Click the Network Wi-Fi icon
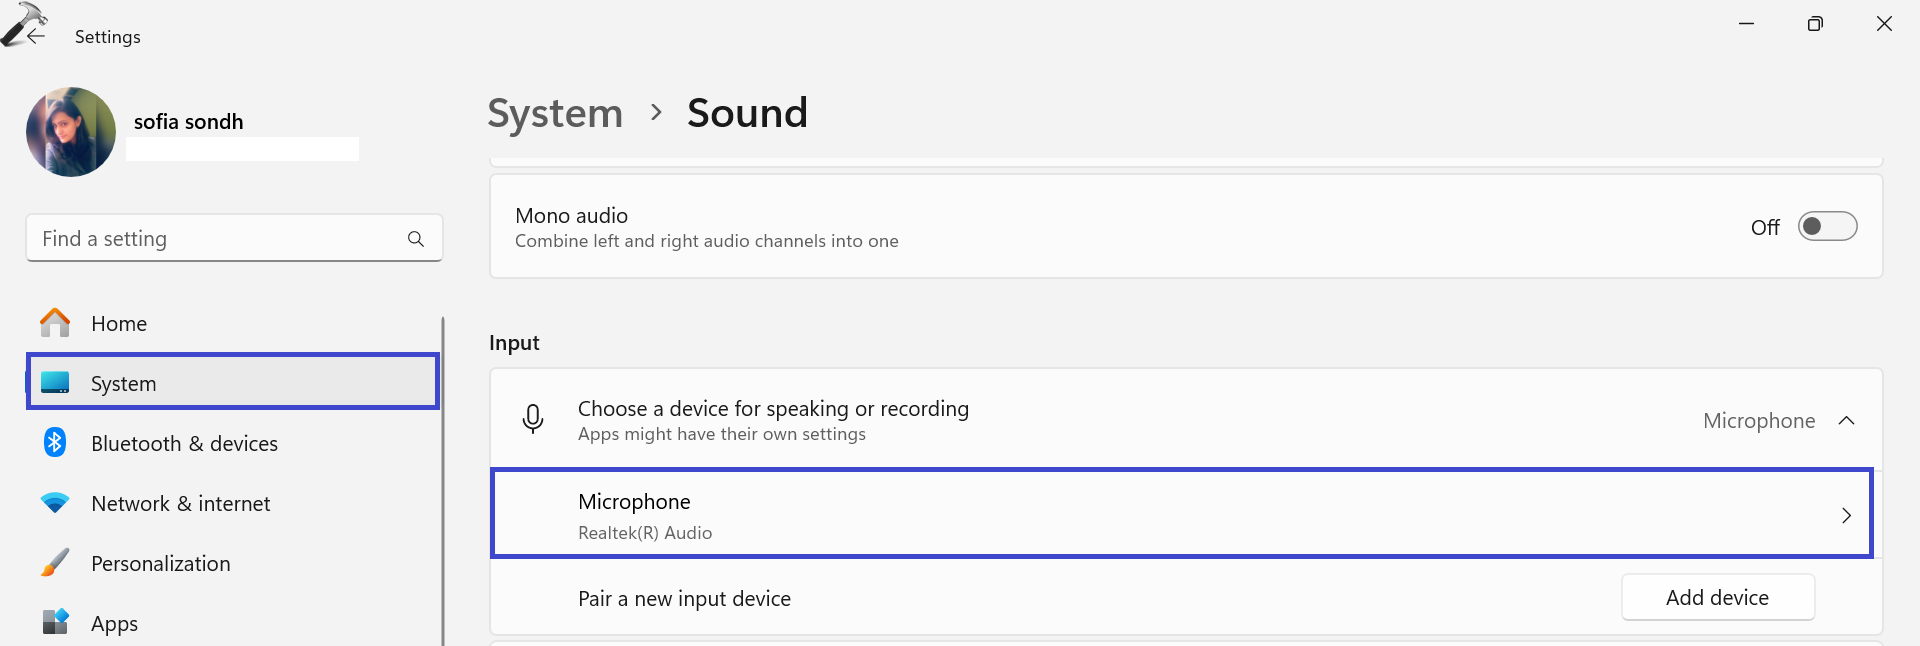The image size is (1920, 646). coord(55,503)
